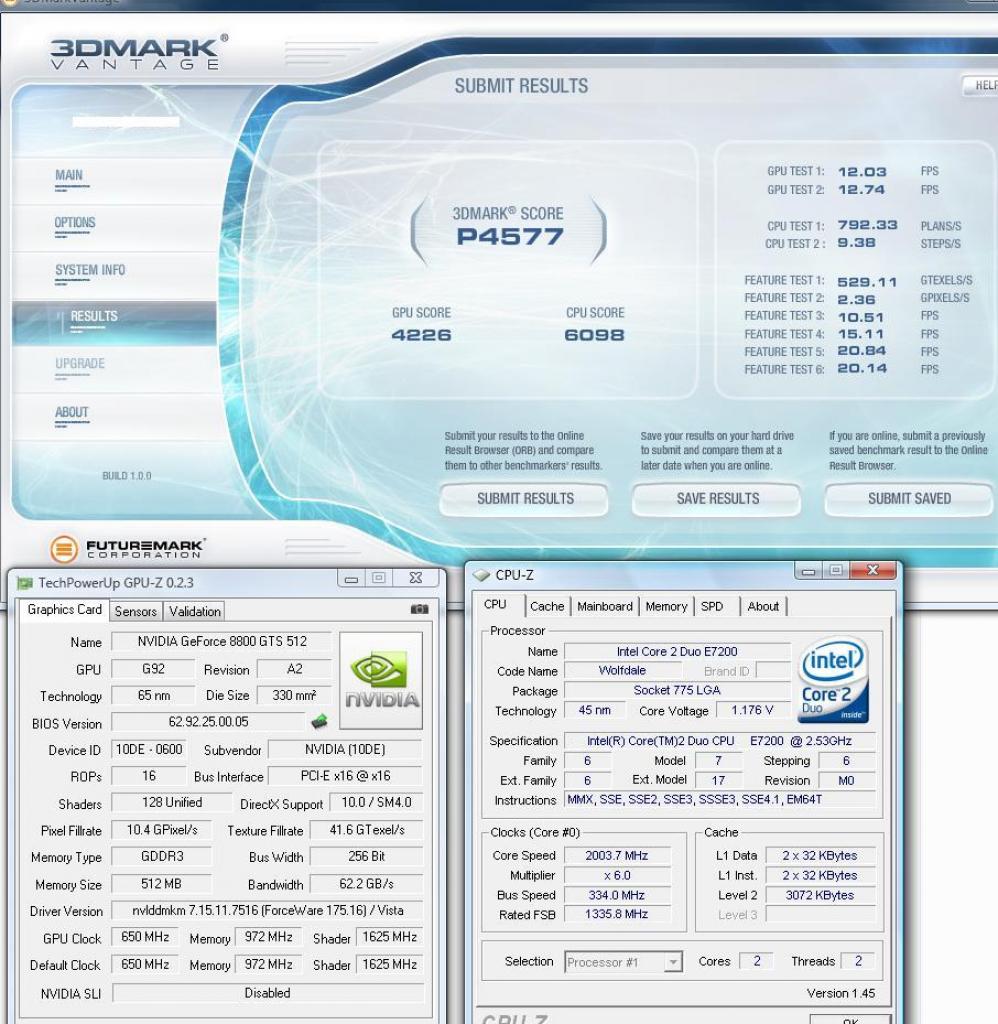Click the GPU-Z title bar app icon
This screenshot has width=998, height=1024.
[25, 583]
